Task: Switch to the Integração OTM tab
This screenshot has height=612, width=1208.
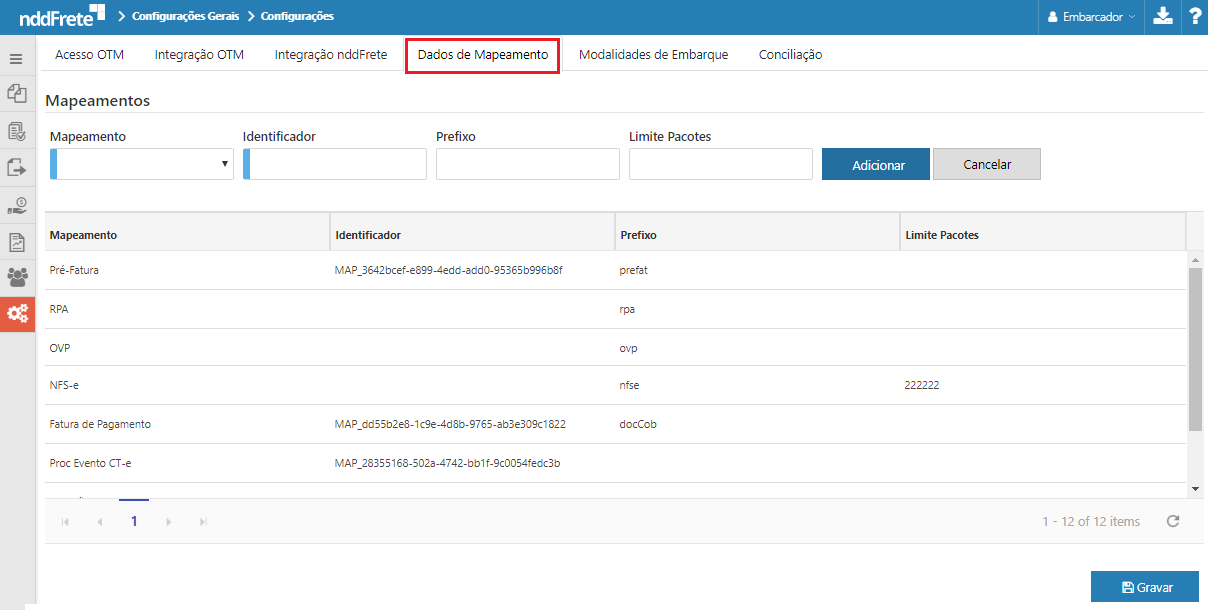Action: [x=199, y=55]
